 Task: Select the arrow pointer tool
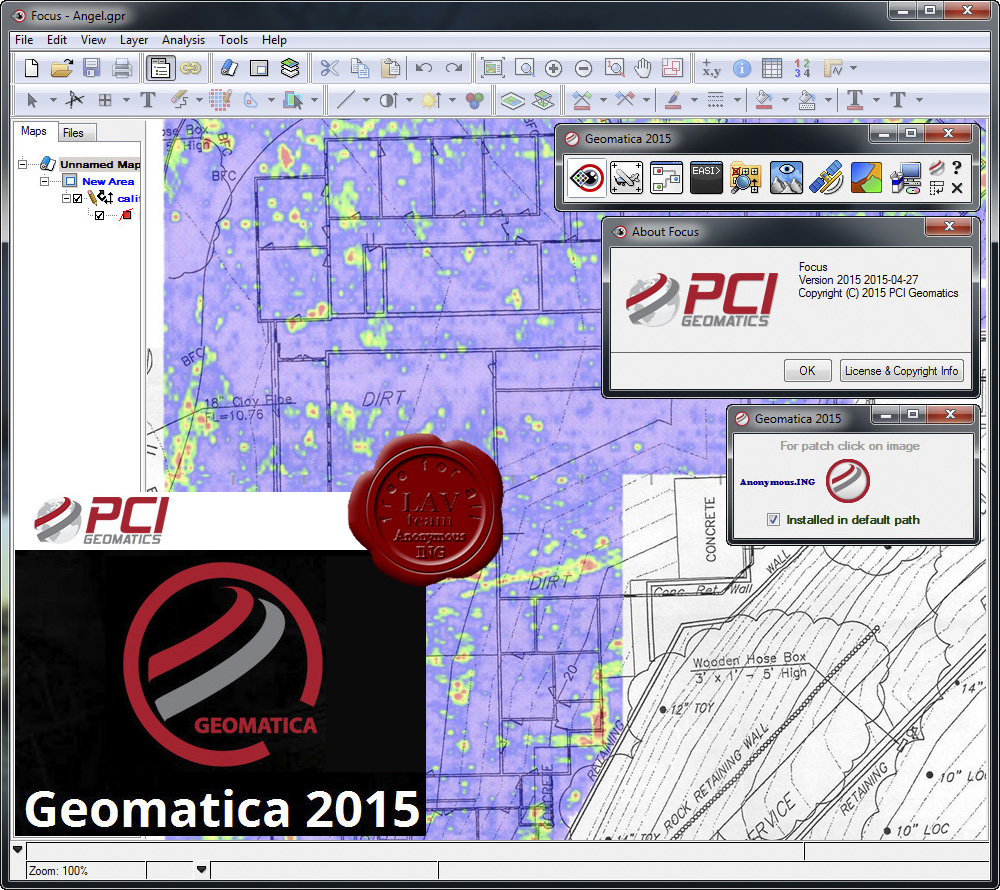pyautogui.click(x=32, y=100)
